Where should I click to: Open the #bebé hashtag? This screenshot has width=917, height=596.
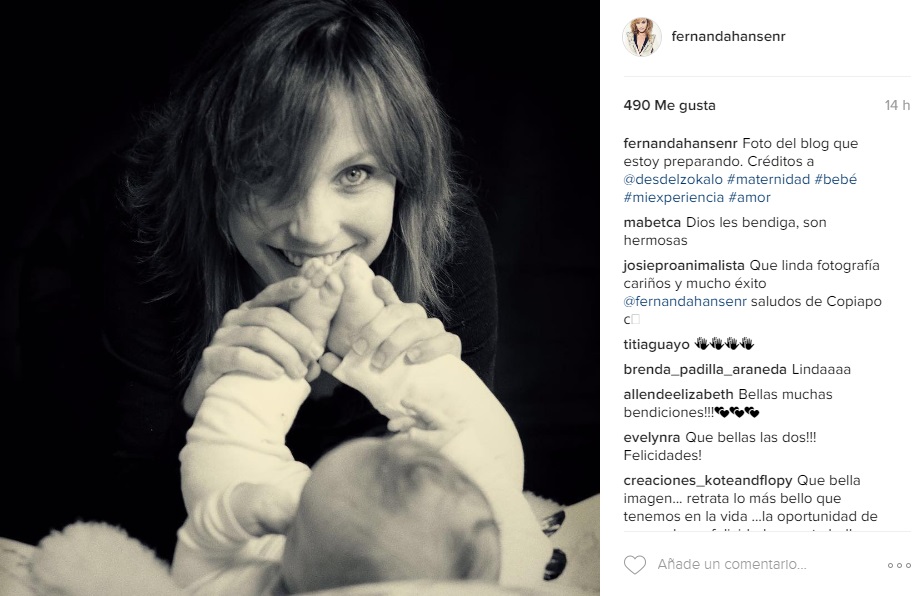835,180
